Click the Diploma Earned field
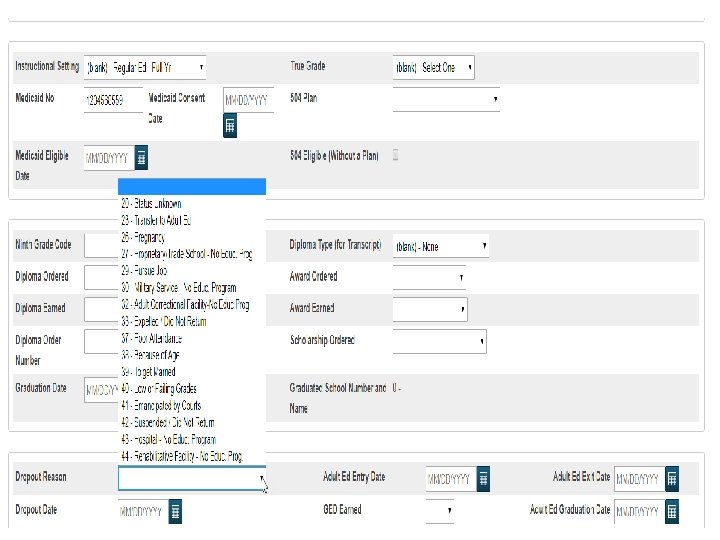 pos(101,309)
